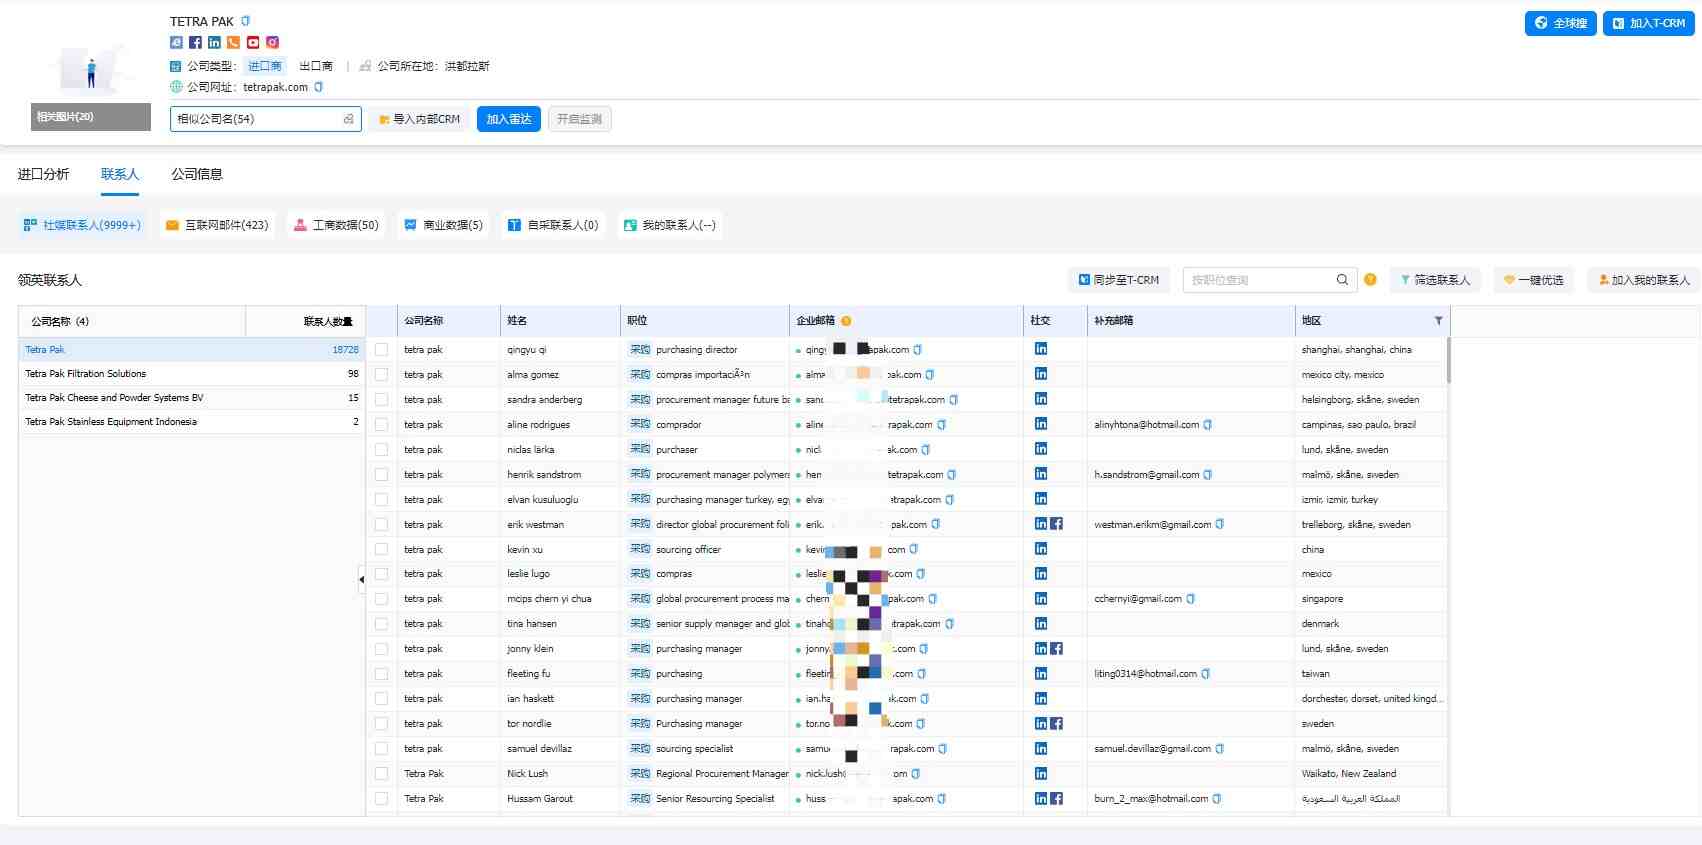Click the 导入内部CRM button
Screen dimensions: 1702x845
click(x=419, y=119)
